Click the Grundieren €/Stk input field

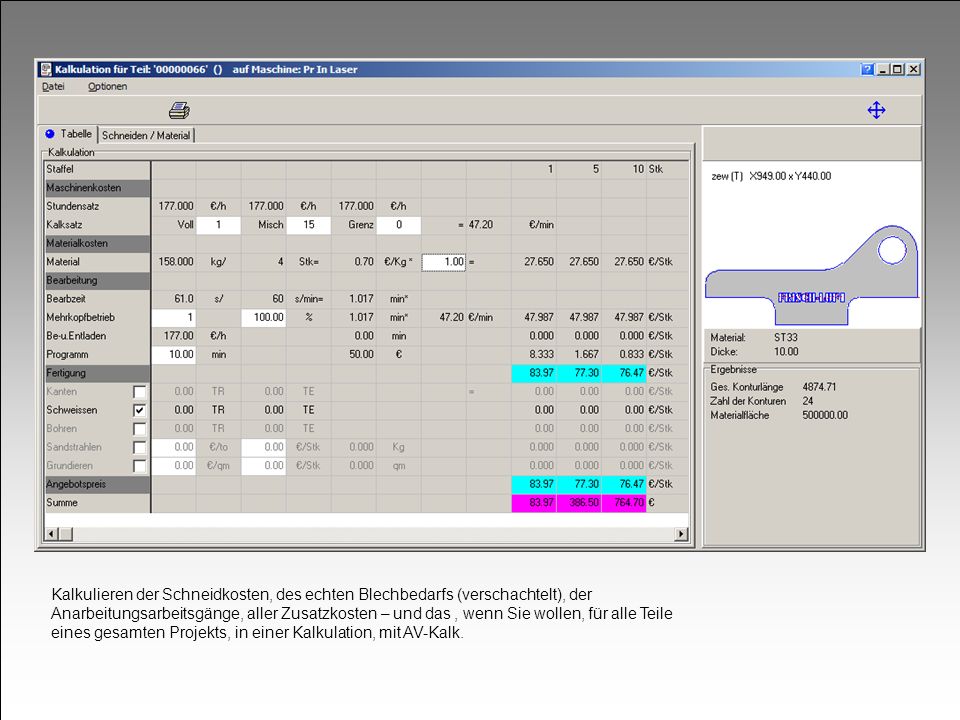tap(263, 465)
